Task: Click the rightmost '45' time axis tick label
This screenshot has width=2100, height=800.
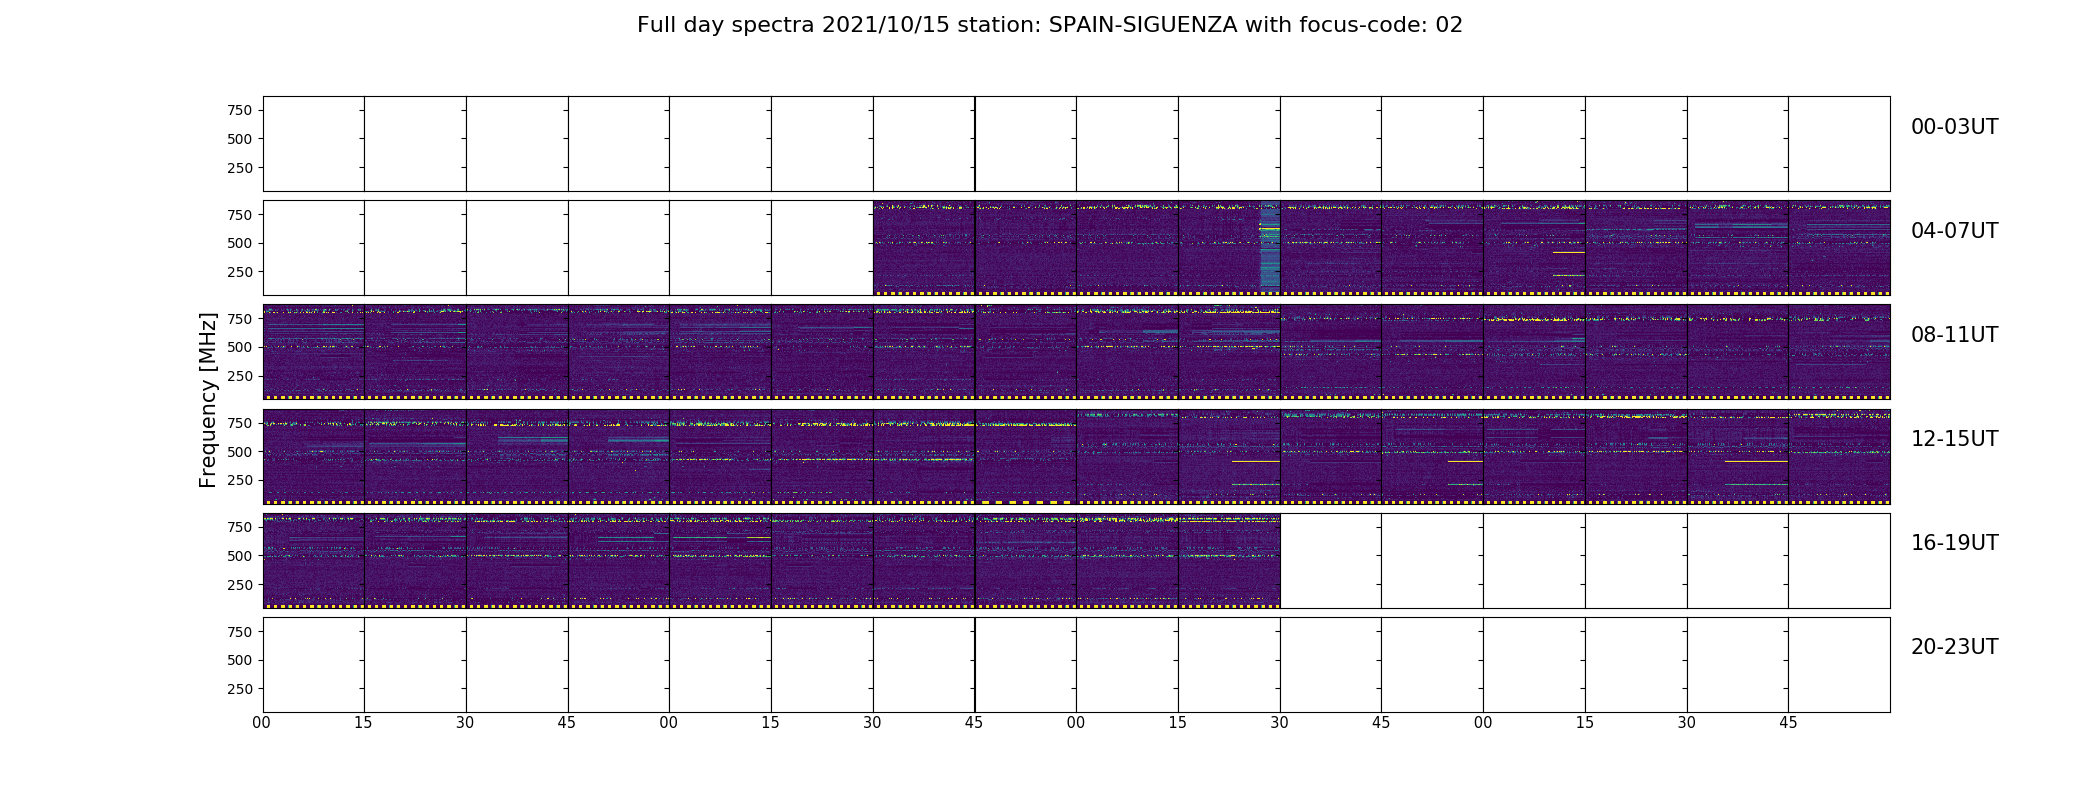Action: [1788, 723]
